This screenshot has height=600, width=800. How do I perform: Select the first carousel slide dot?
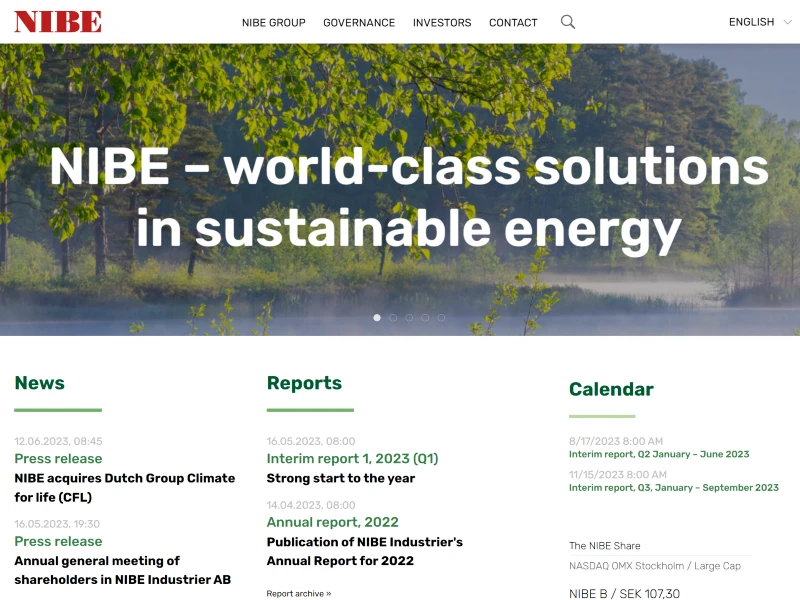tap(377, 317)
